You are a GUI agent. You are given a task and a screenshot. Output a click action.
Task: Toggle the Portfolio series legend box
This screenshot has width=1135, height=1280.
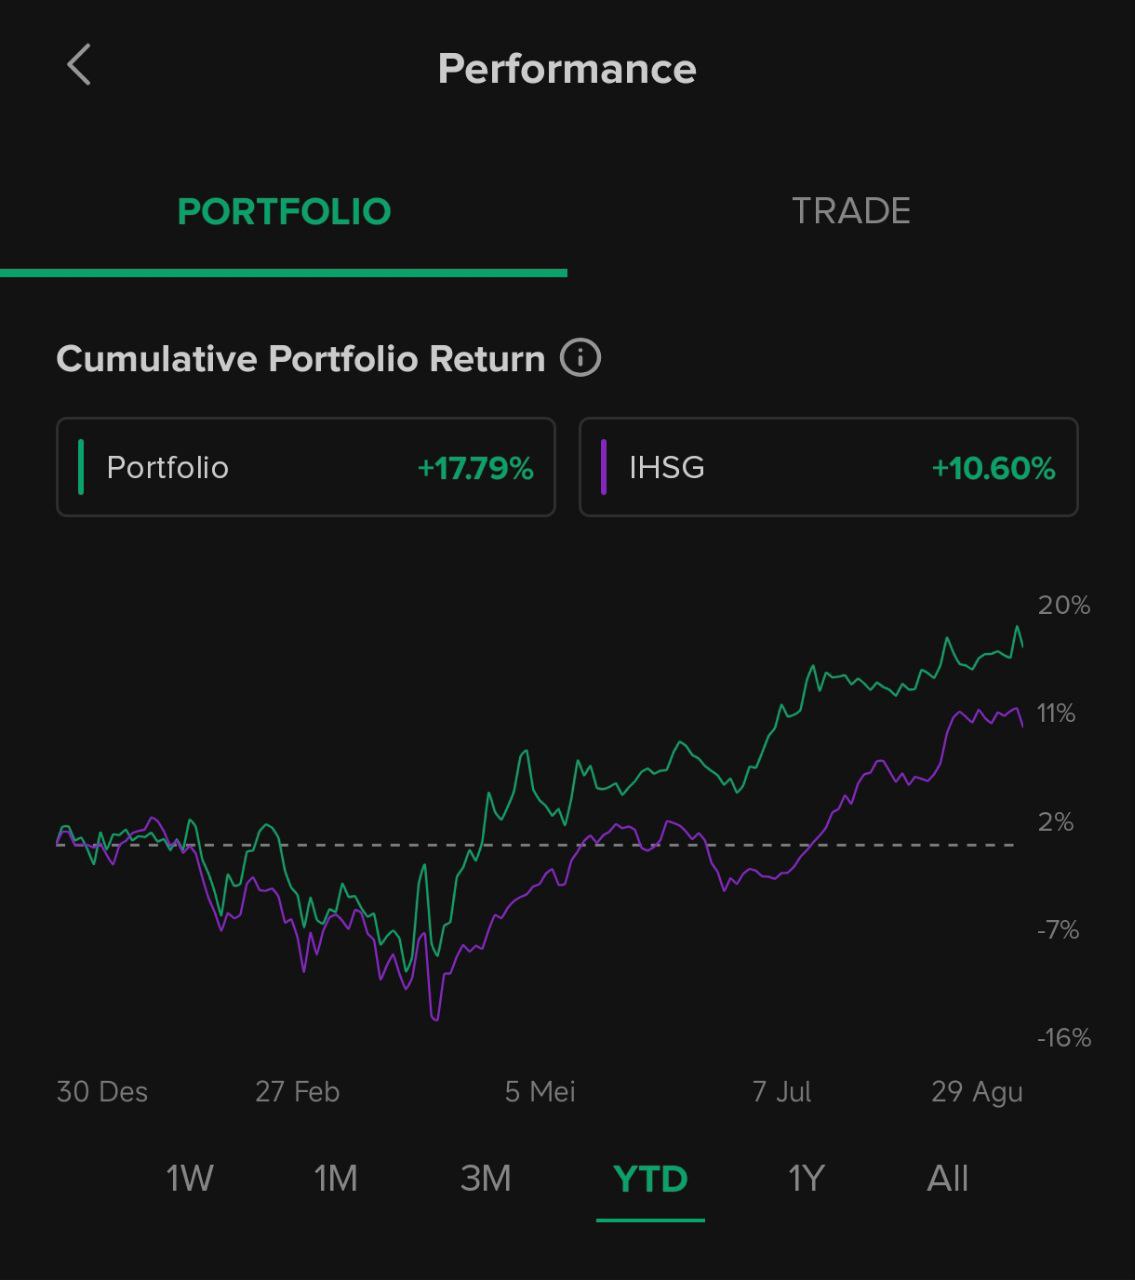(x=306, y=467)
